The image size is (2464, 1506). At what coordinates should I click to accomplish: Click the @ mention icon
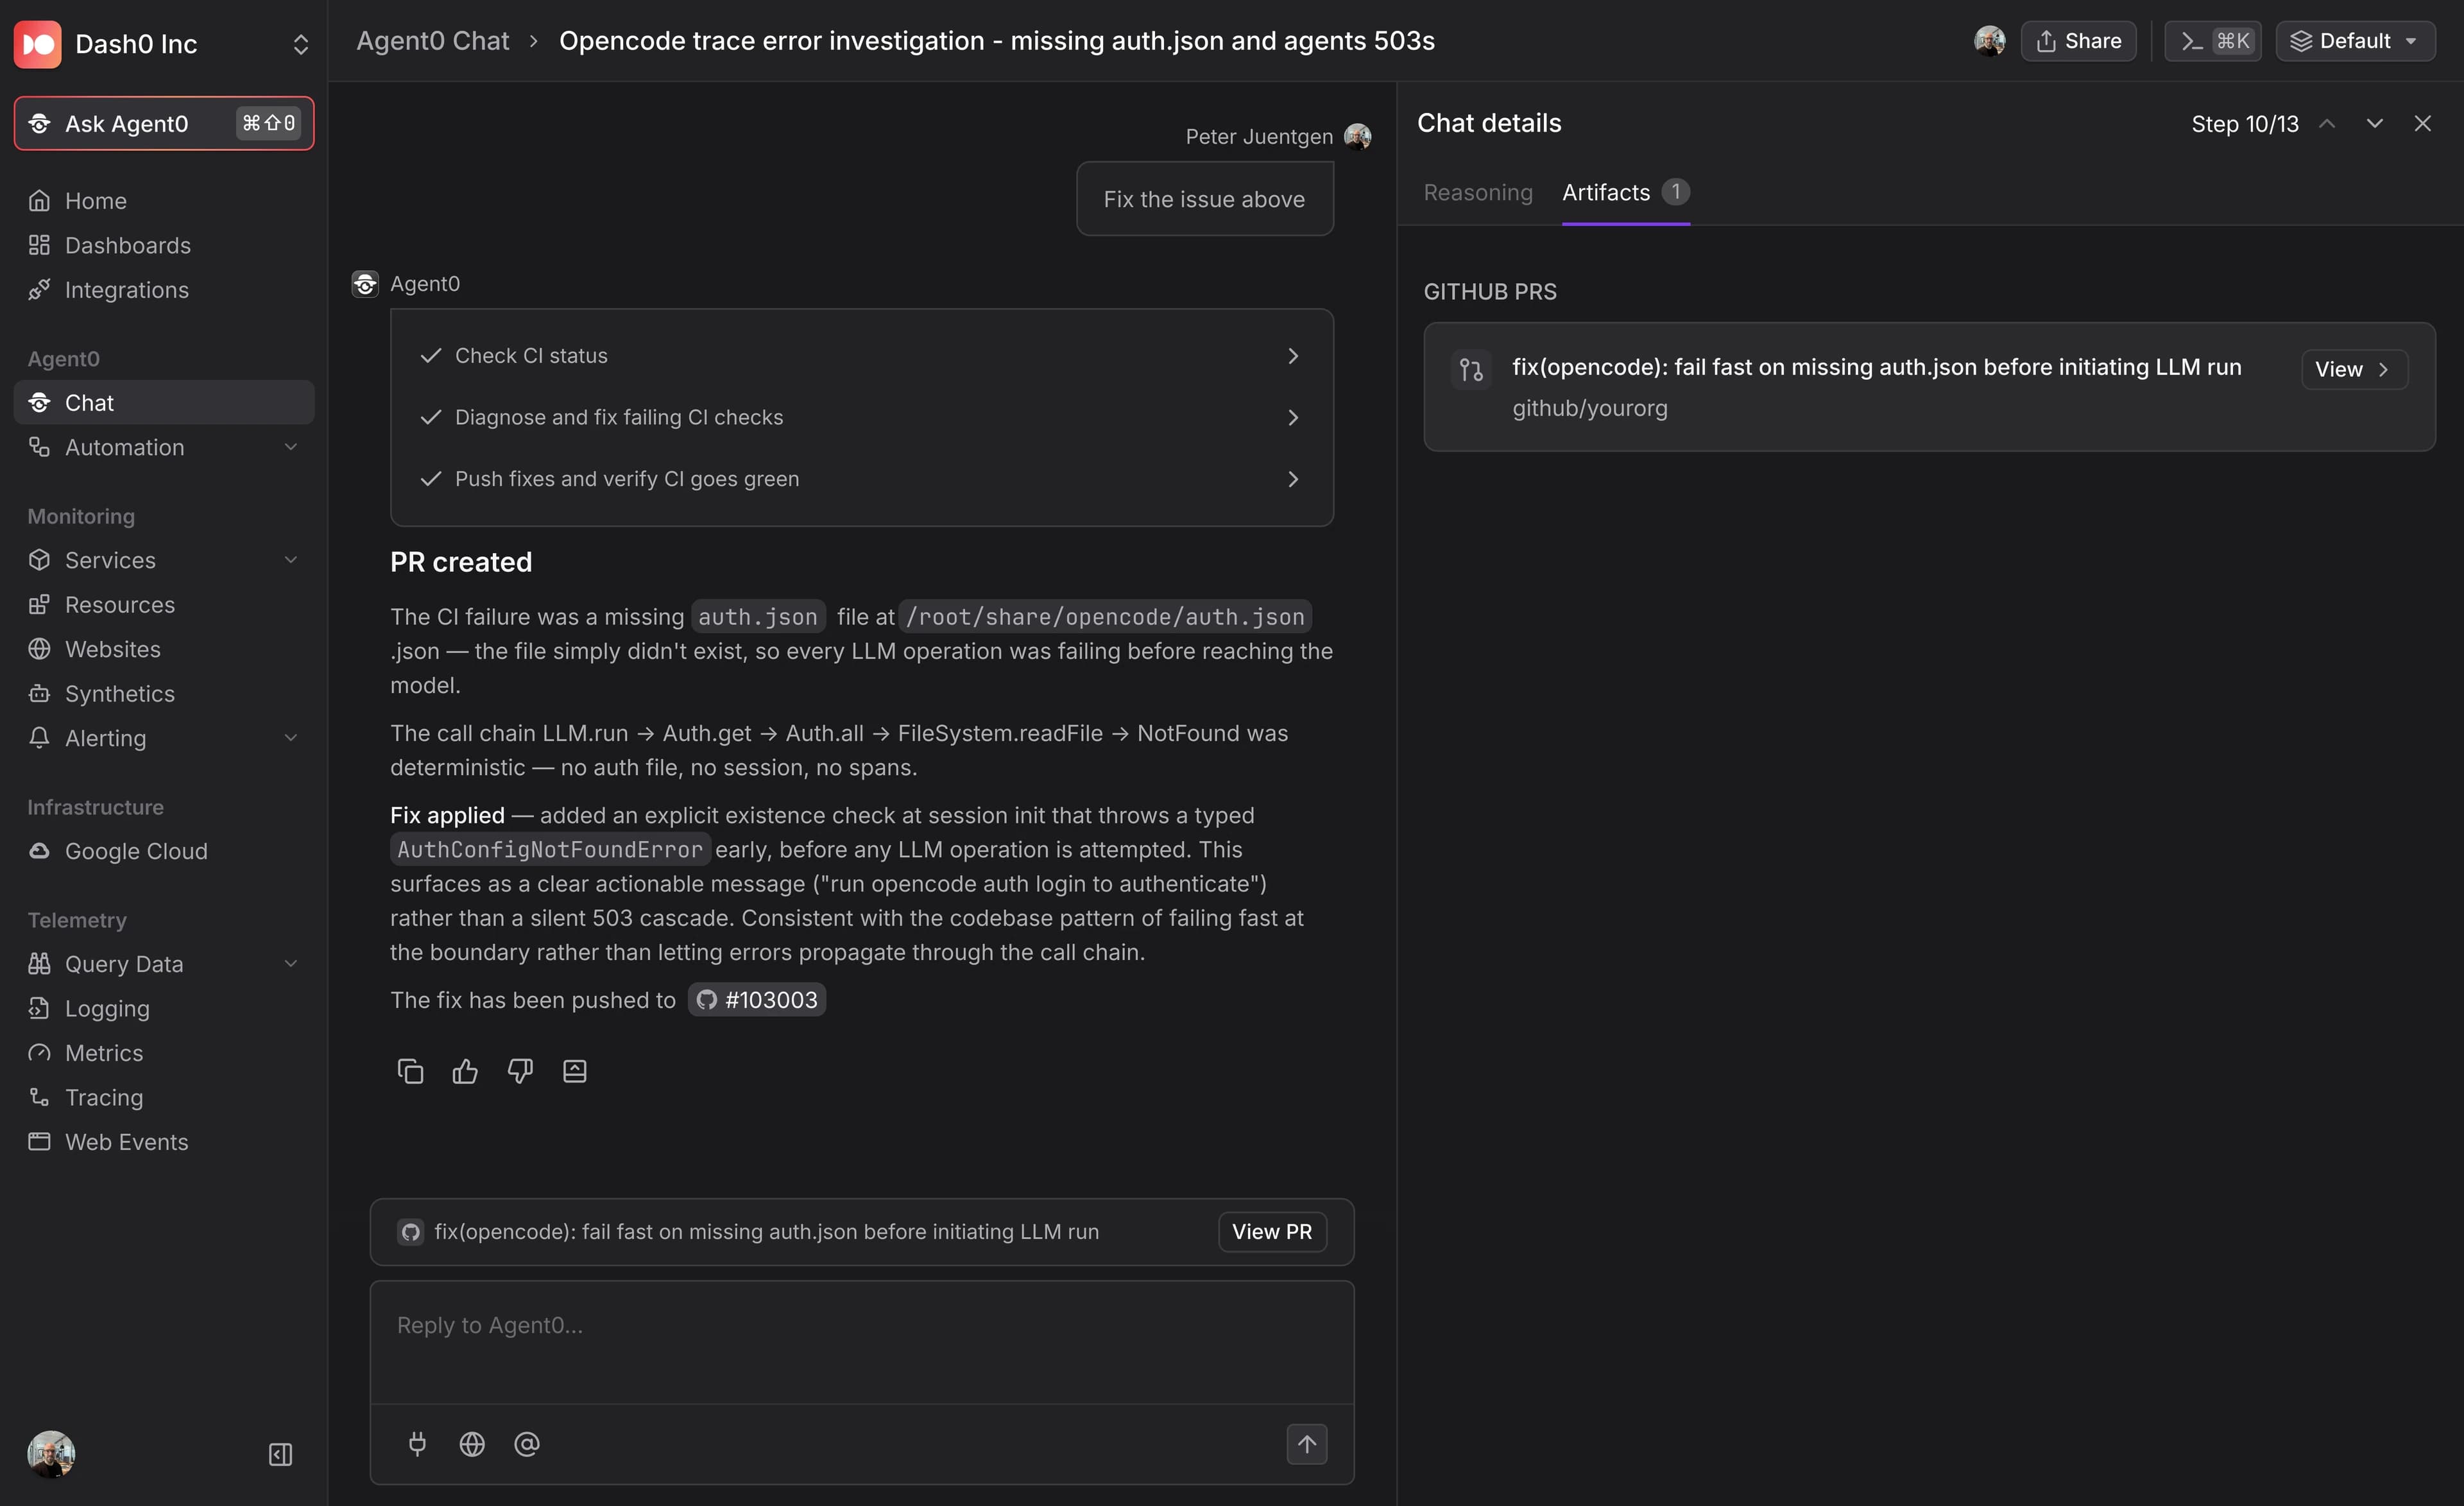coord(527,1443)
